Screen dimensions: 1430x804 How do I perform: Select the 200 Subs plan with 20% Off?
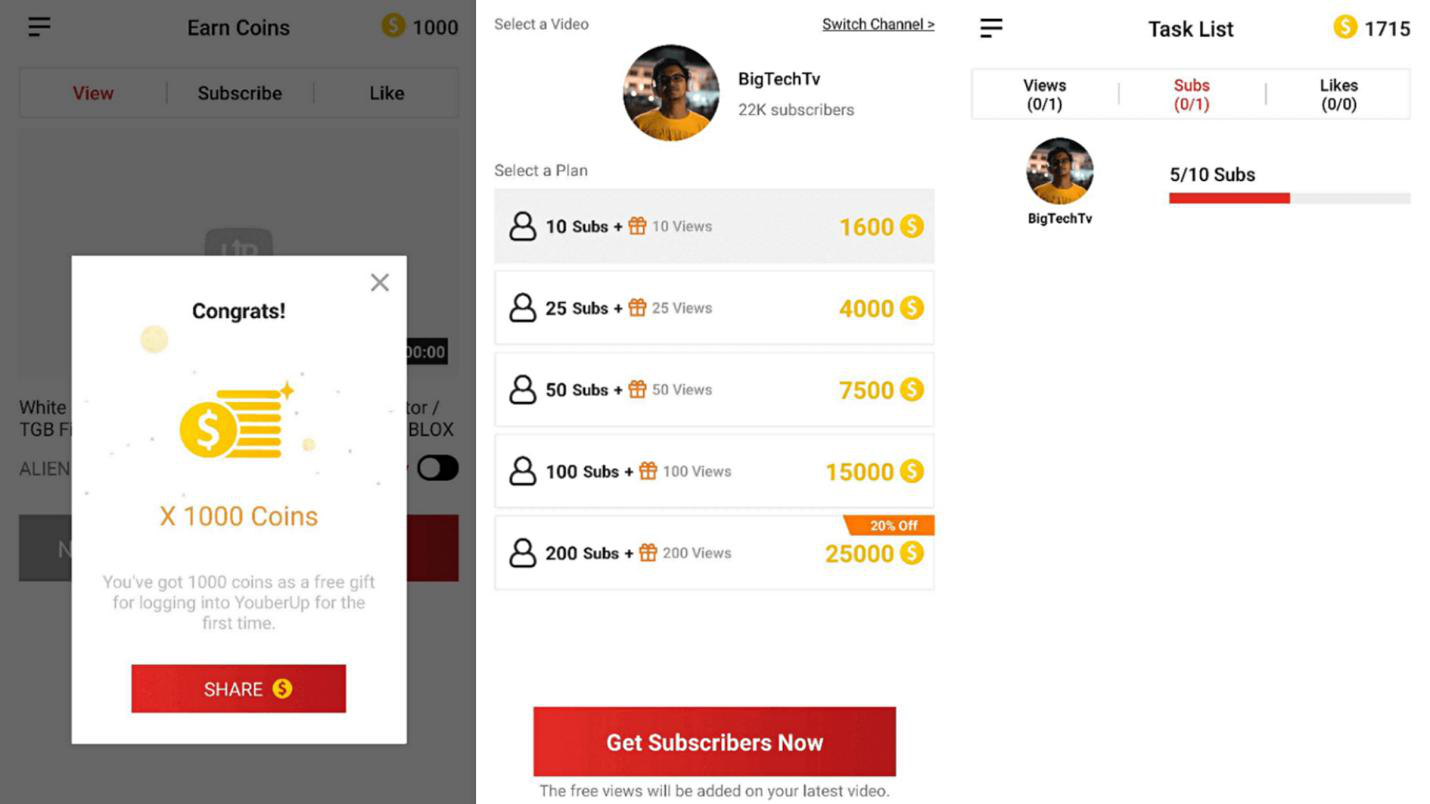pos(714,552)
